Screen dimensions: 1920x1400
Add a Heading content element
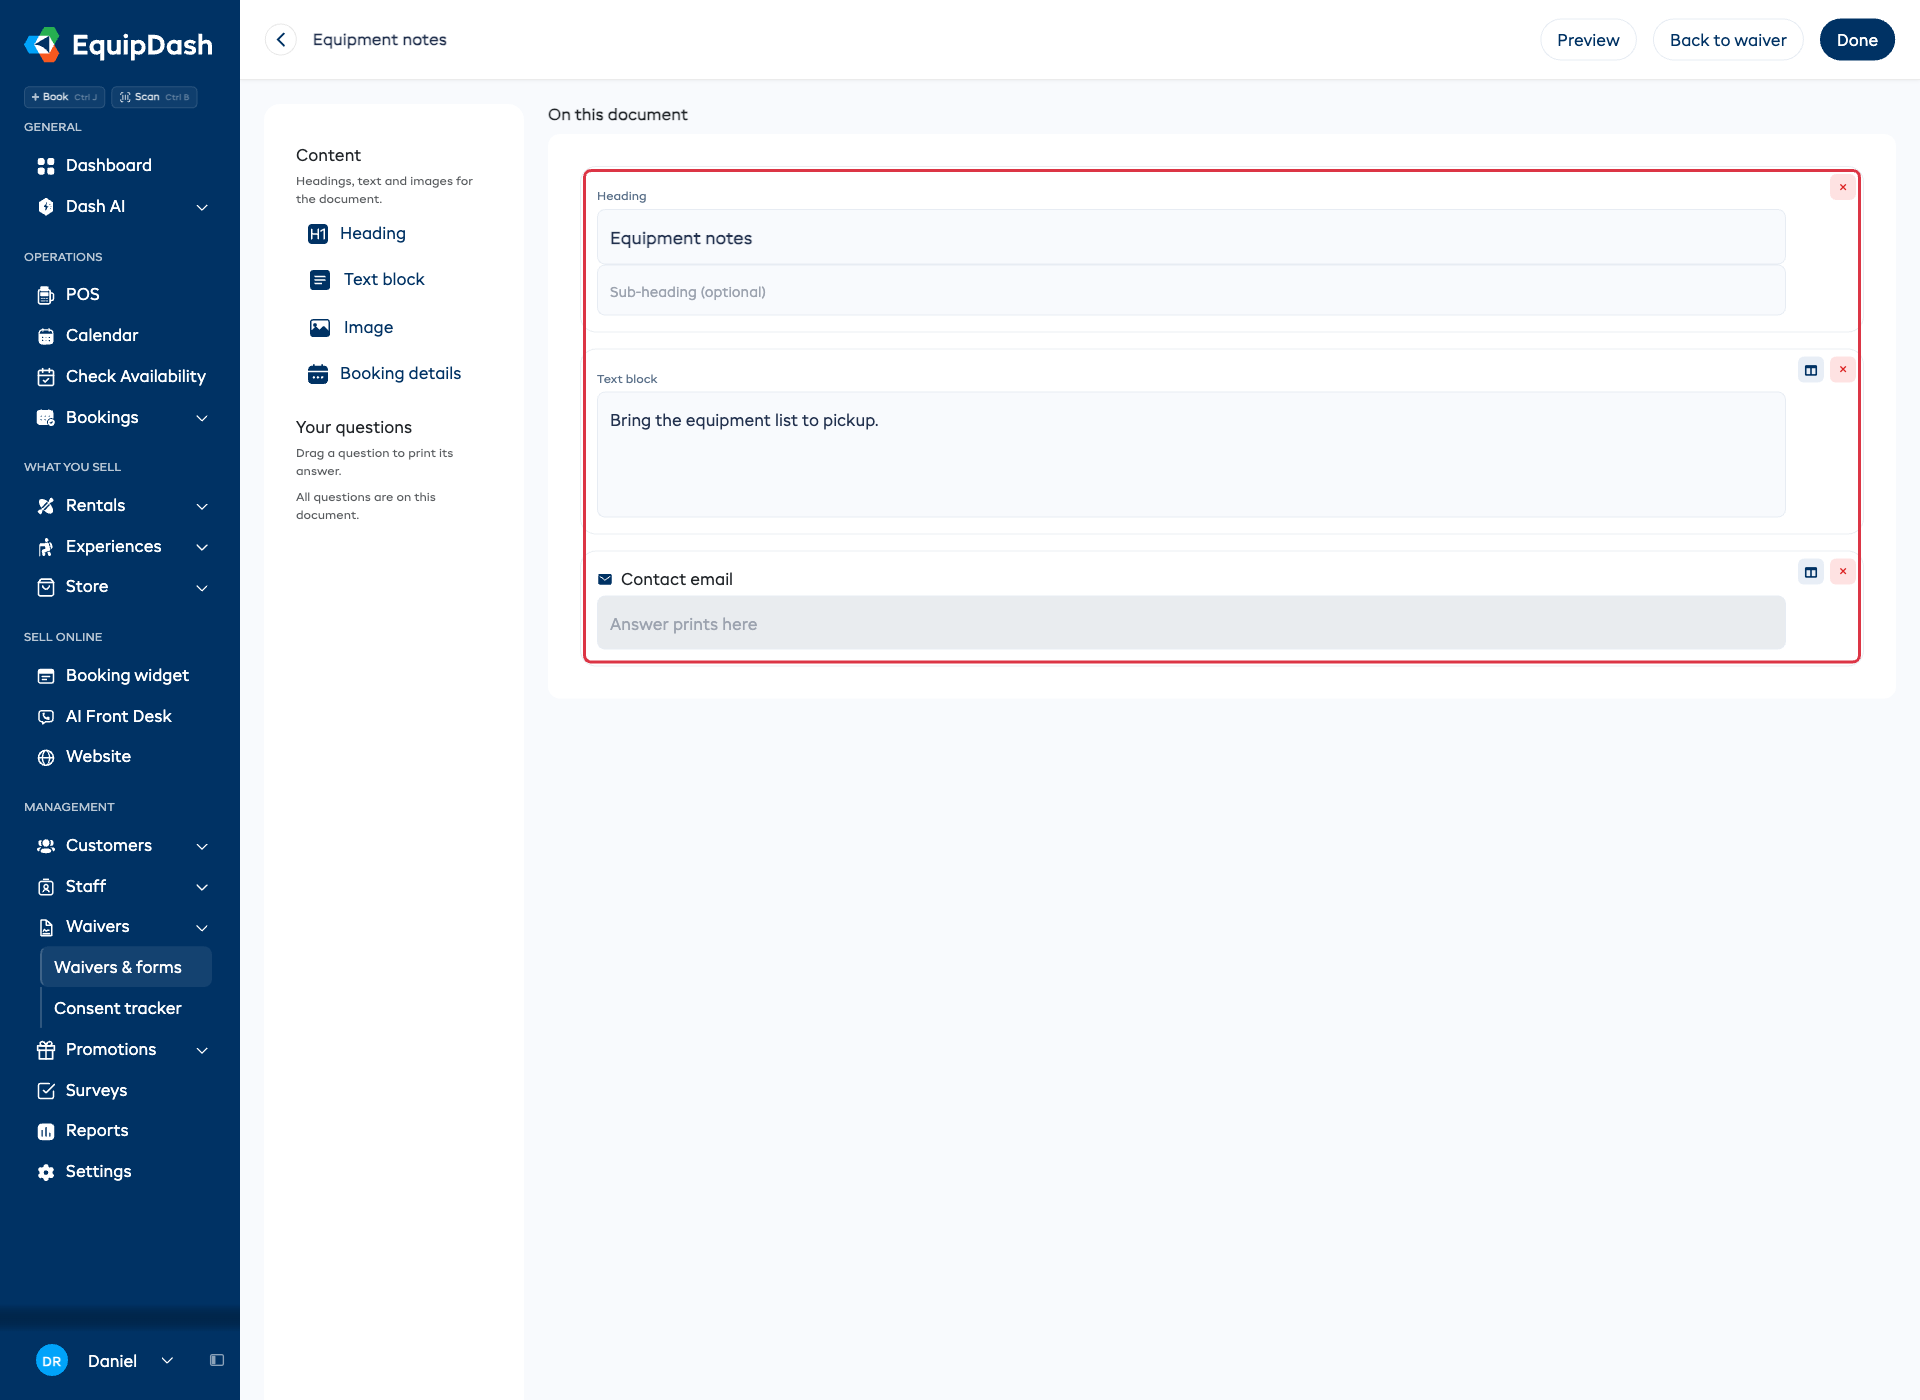[357, 234]
